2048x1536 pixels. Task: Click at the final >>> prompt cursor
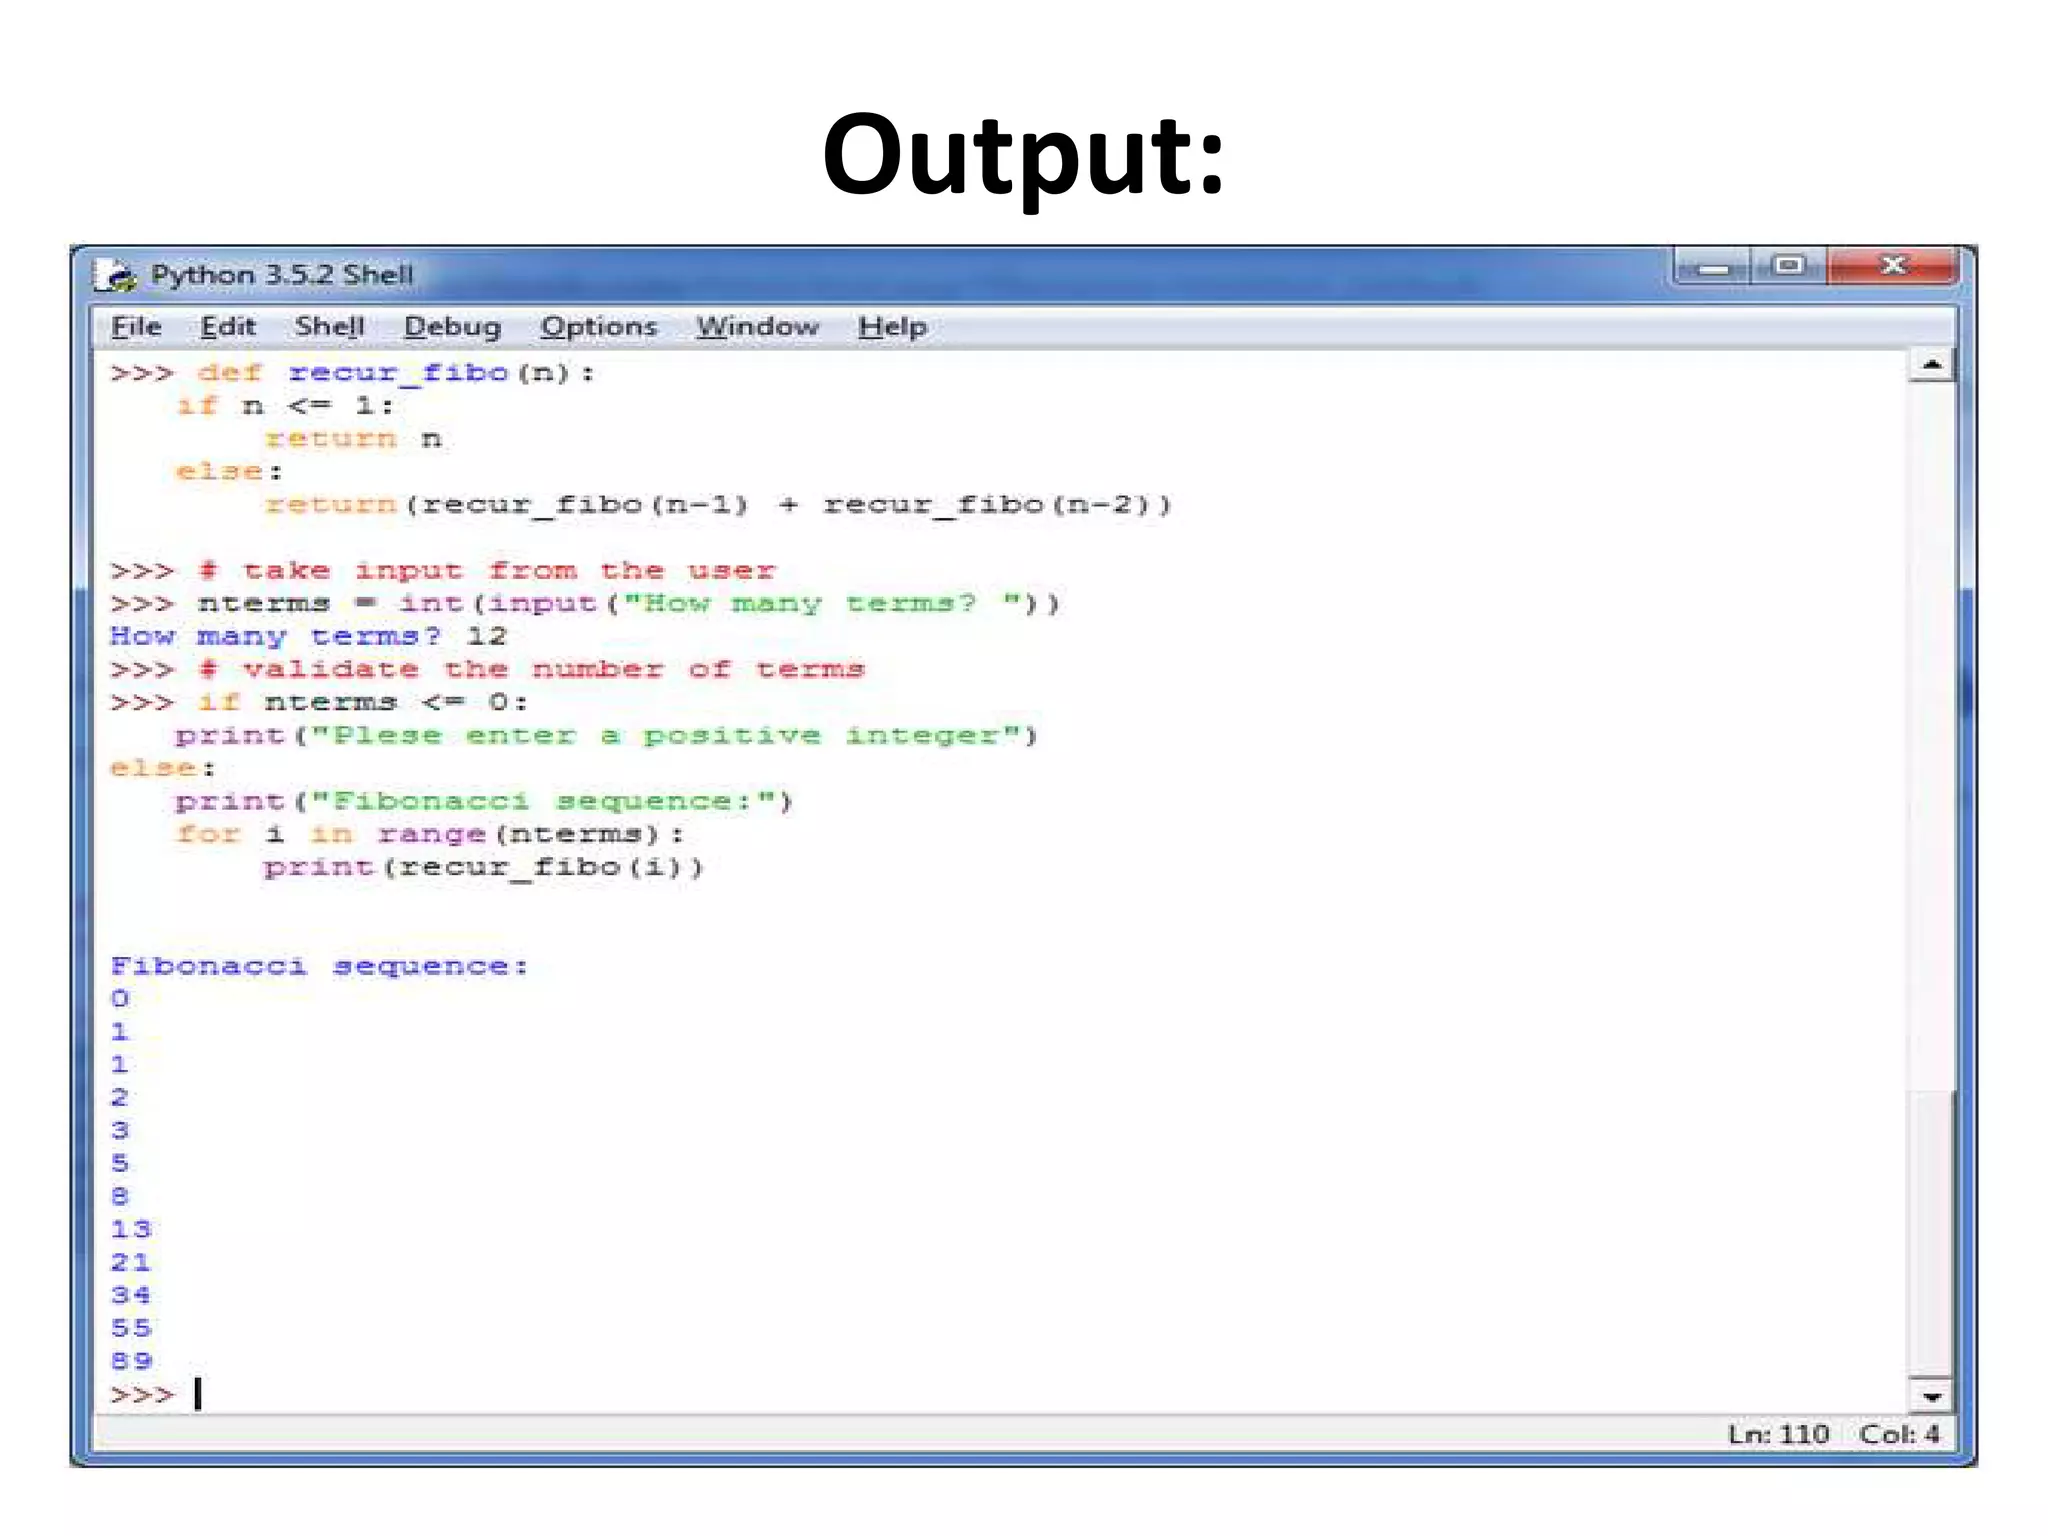(x=198, y=1394)
